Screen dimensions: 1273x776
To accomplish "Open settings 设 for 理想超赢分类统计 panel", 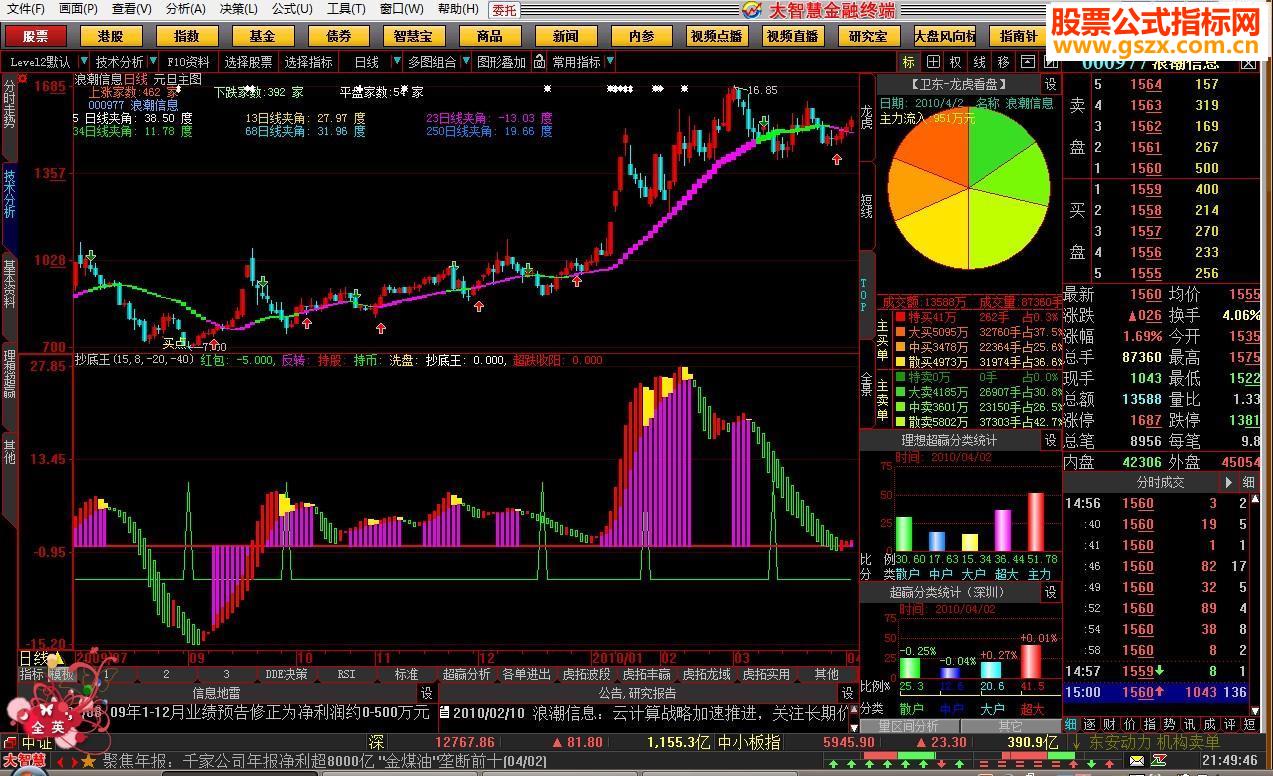I will 1050,440.
